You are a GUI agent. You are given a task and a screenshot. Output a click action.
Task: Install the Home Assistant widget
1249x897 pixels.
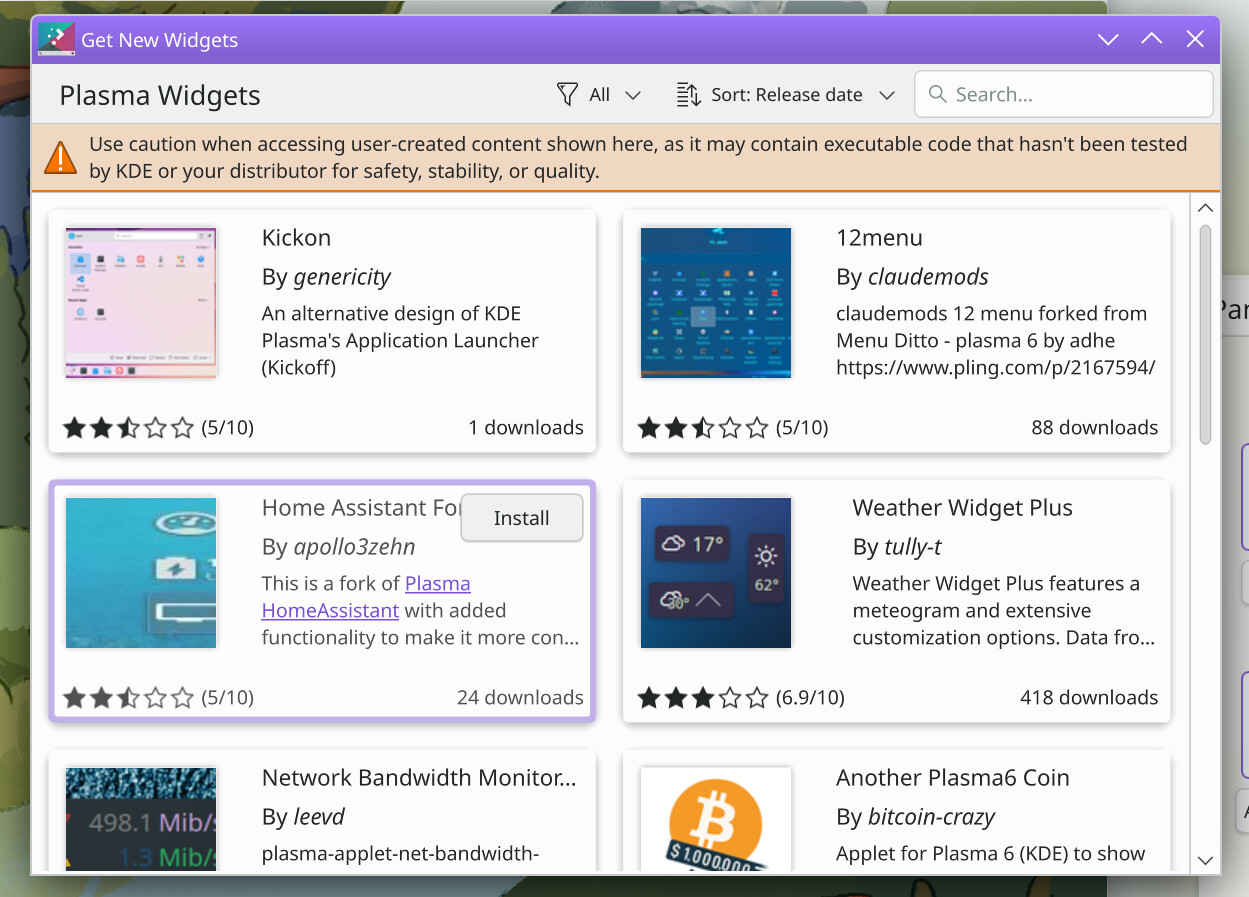[522, 518]
